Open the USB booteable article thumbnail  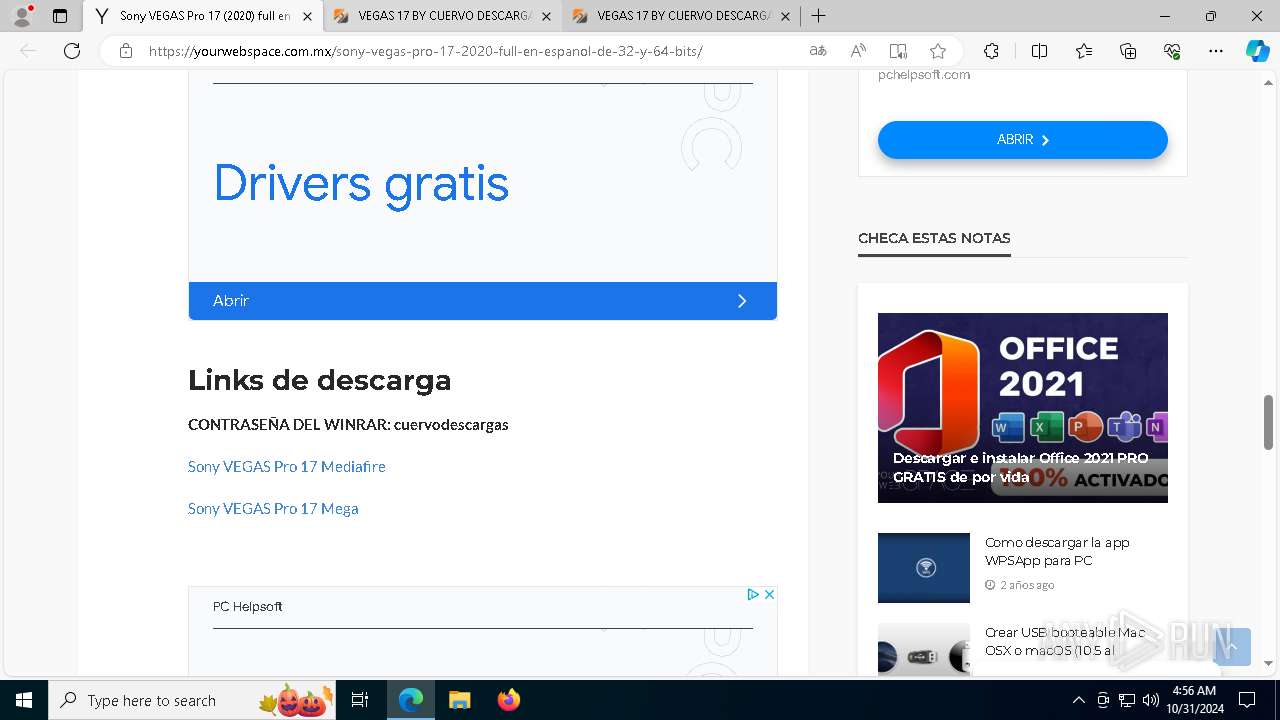coord(924,650)
